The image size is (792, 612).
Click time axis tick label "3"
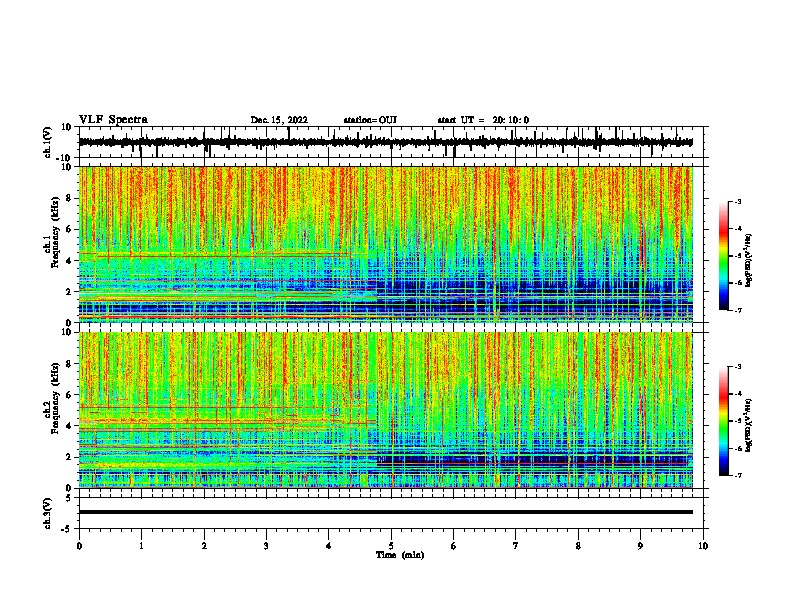point(266,546)
